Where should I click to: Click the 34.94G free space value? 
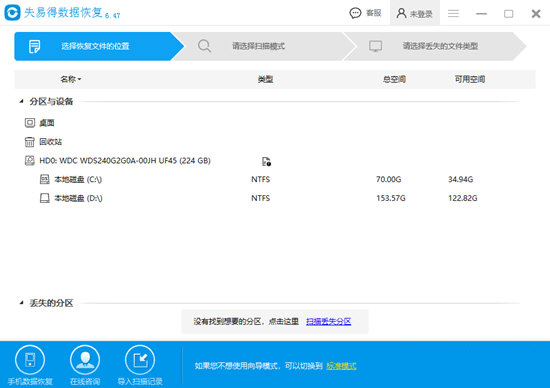click(x=461, y=180)
